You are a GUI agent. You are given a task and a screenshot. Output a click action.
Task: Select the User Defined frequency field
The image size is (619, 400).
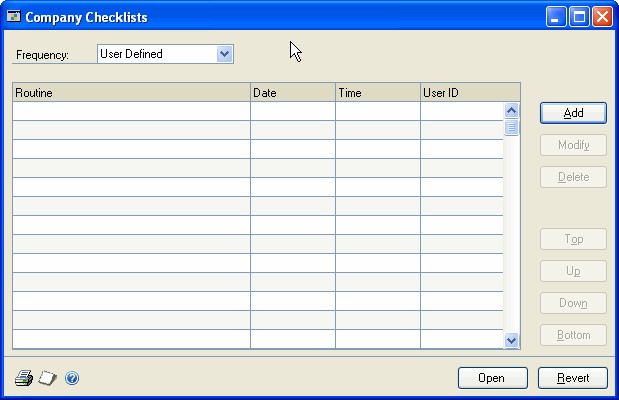(x=165, y=54)
